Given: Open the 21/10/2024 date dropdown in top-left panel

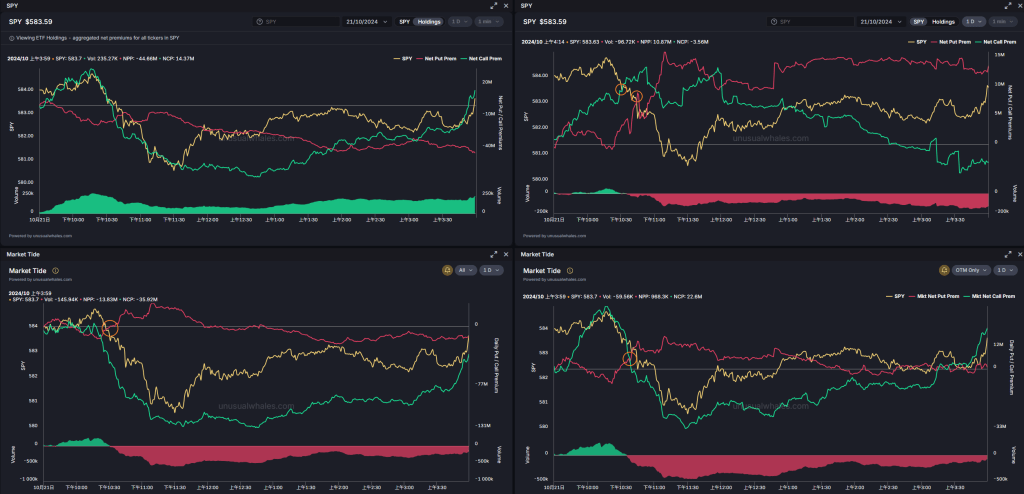Looking at the screenshot, I should 365,21.
